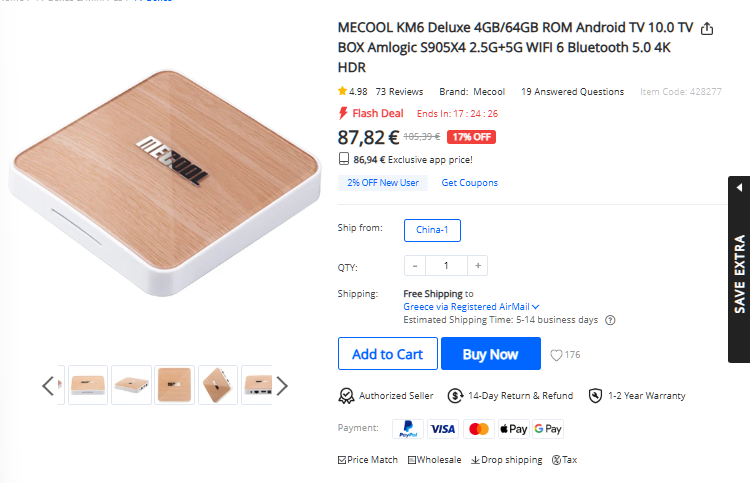Click the Add to Cart button
750x483 pixels.
[387, 354]
